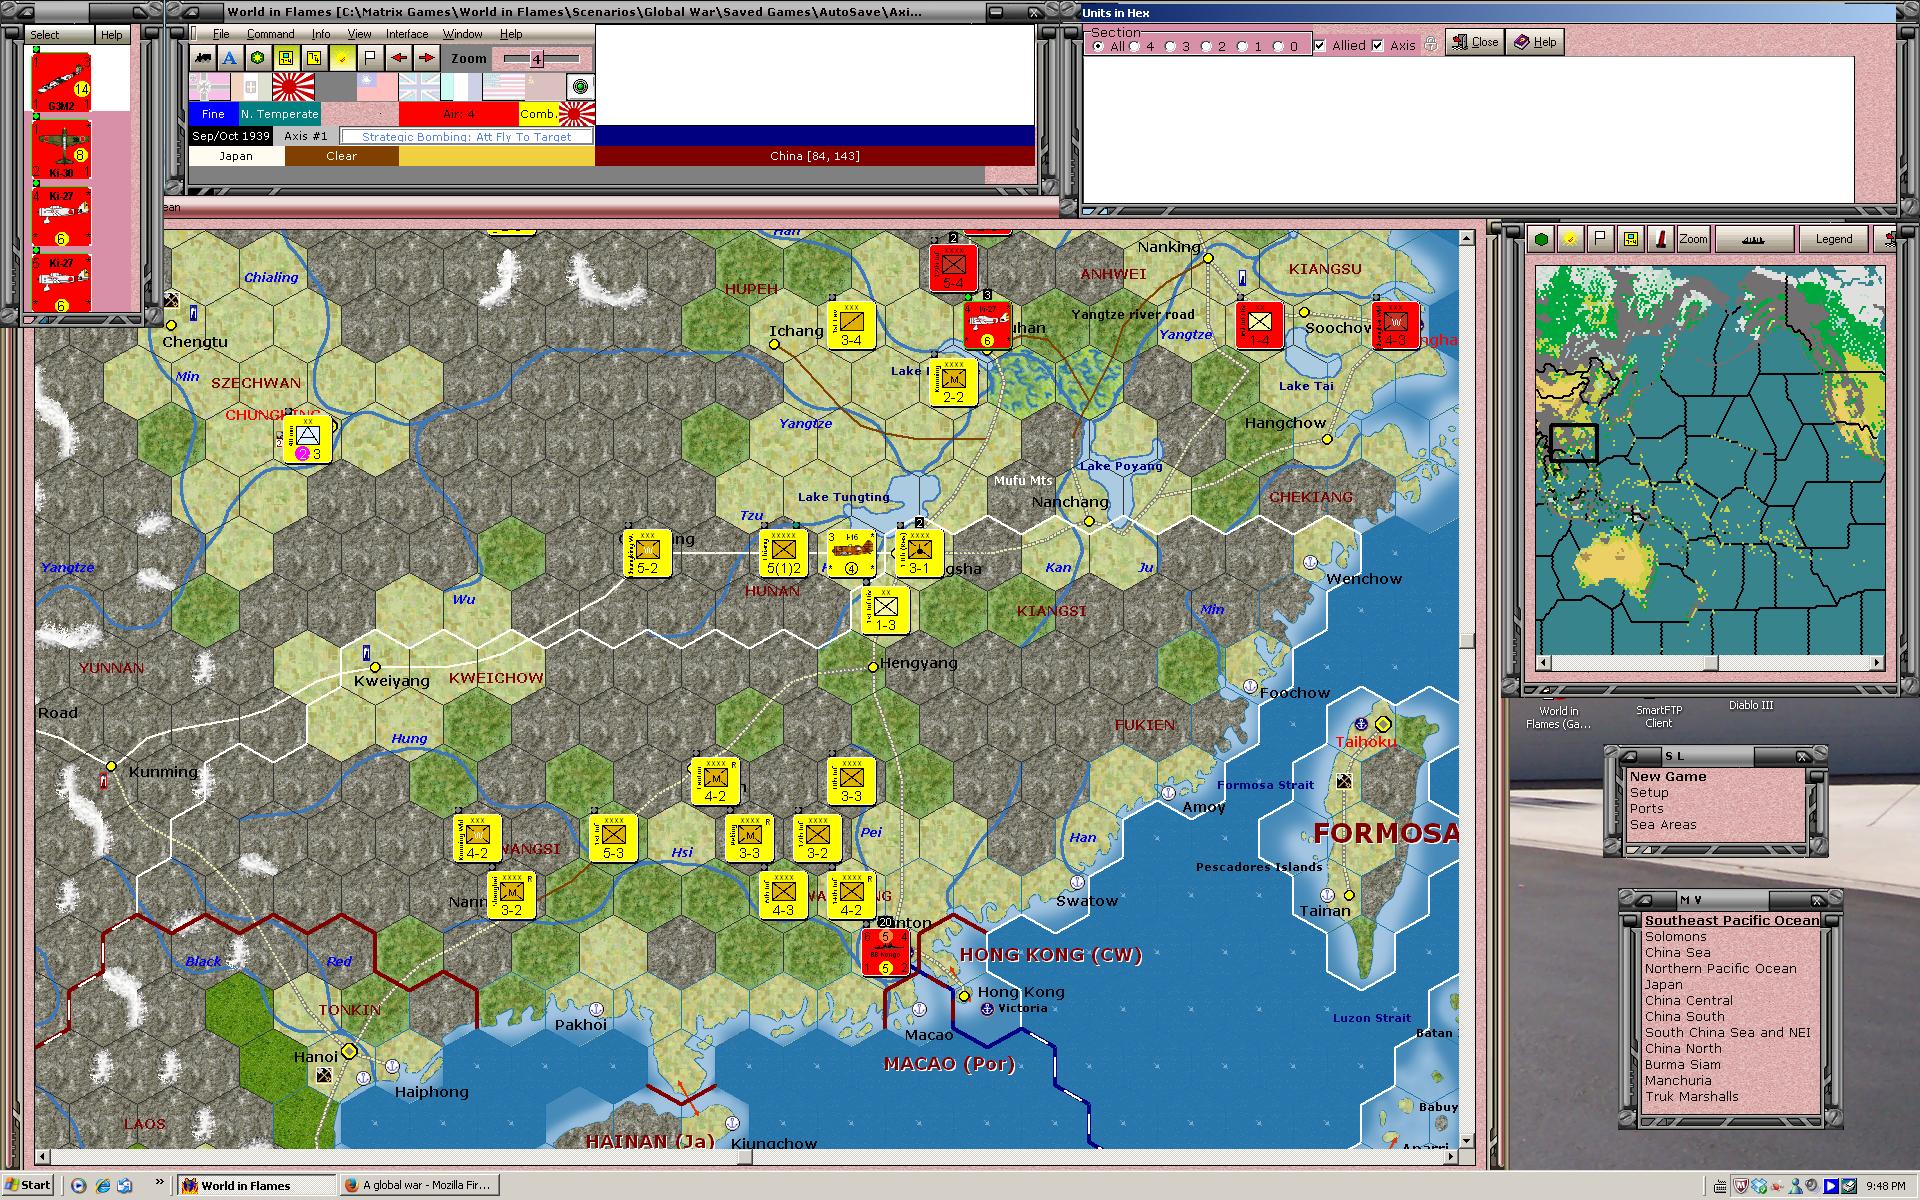Click the red Air: 4 status box
This screenshot has width=1920, height=1200.
pyautogui.click(x=458, y=114)
